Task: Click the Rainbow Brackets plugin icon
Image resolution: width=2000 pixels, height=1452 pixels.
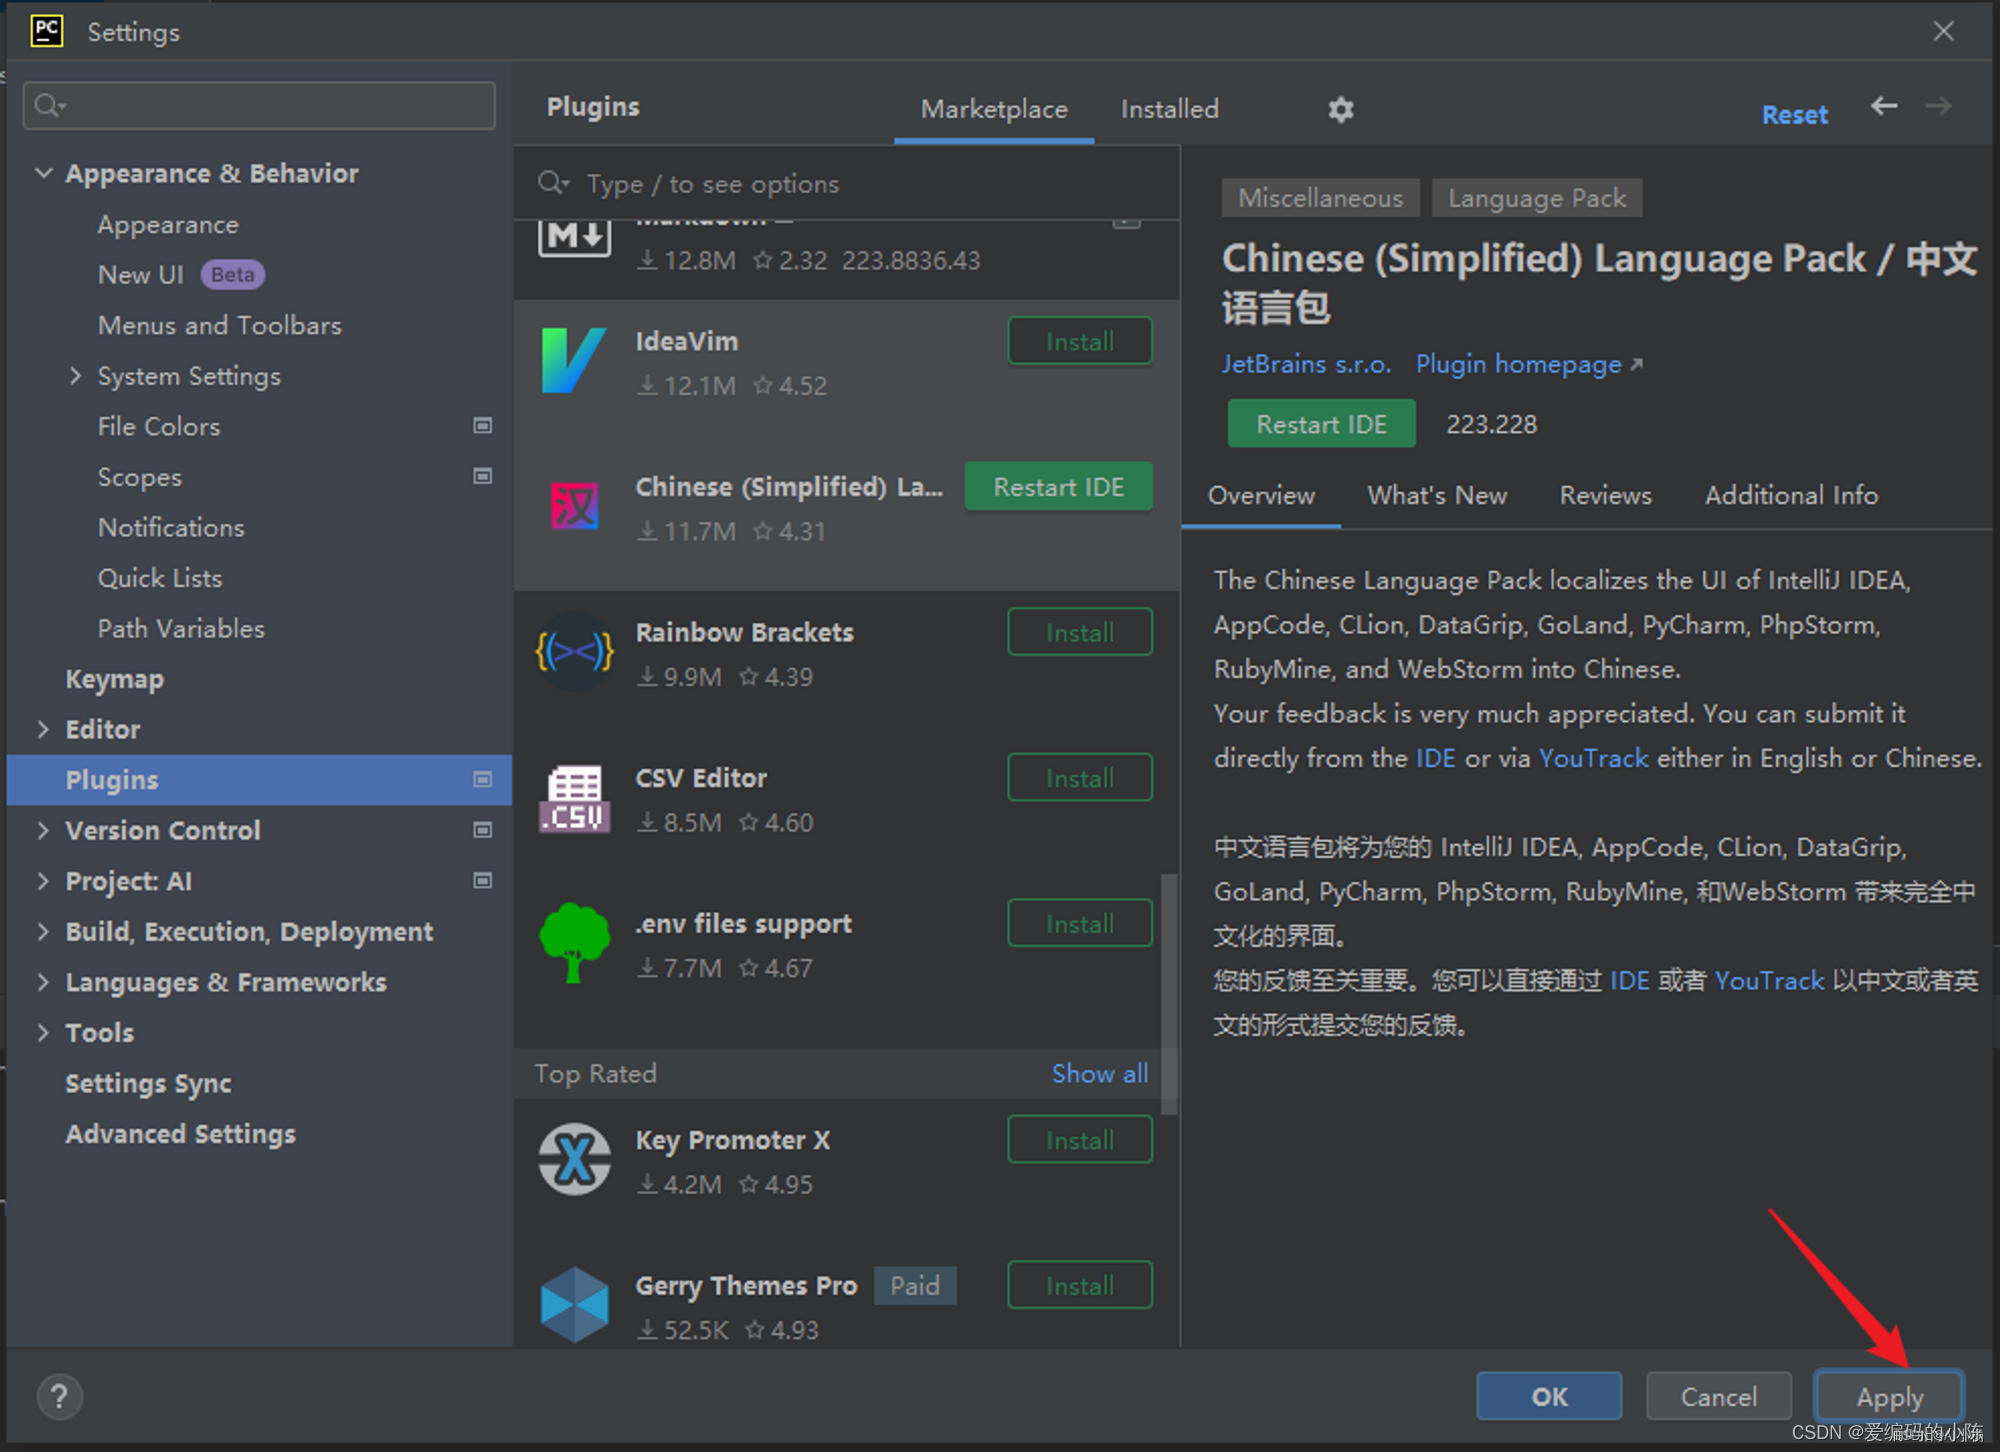Action: point(574,652)
